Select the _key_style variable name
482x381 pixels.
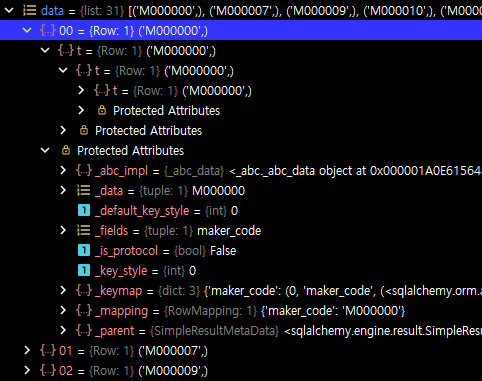(x=121, y=271)
